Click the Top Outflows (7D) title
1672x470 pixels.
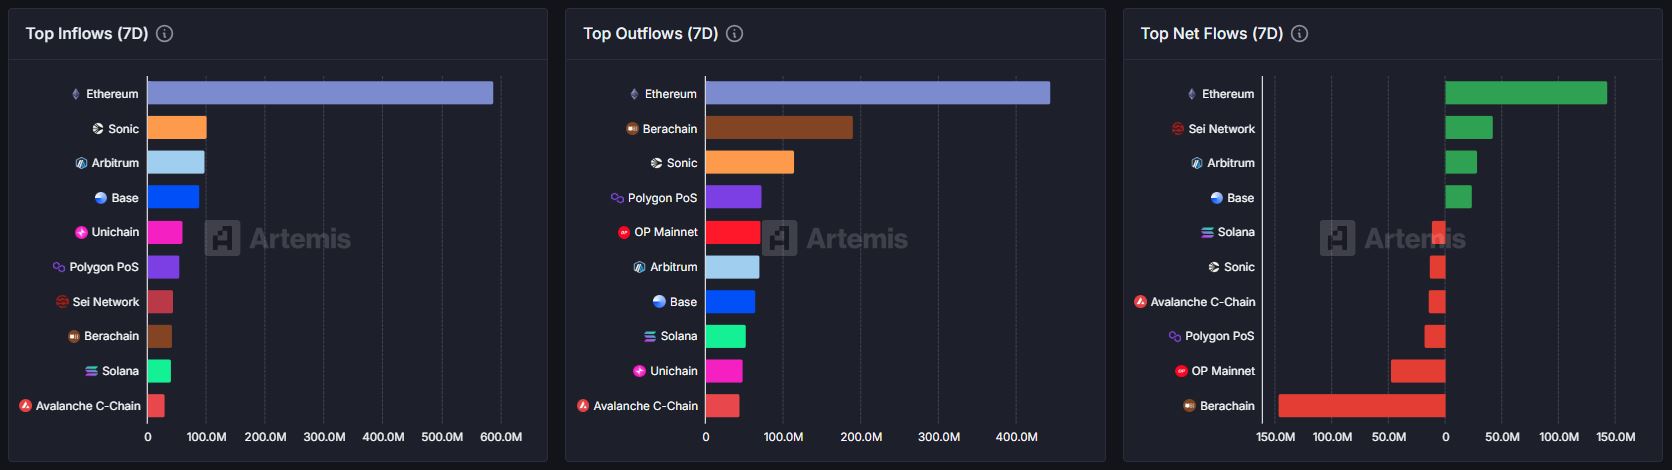651,33
